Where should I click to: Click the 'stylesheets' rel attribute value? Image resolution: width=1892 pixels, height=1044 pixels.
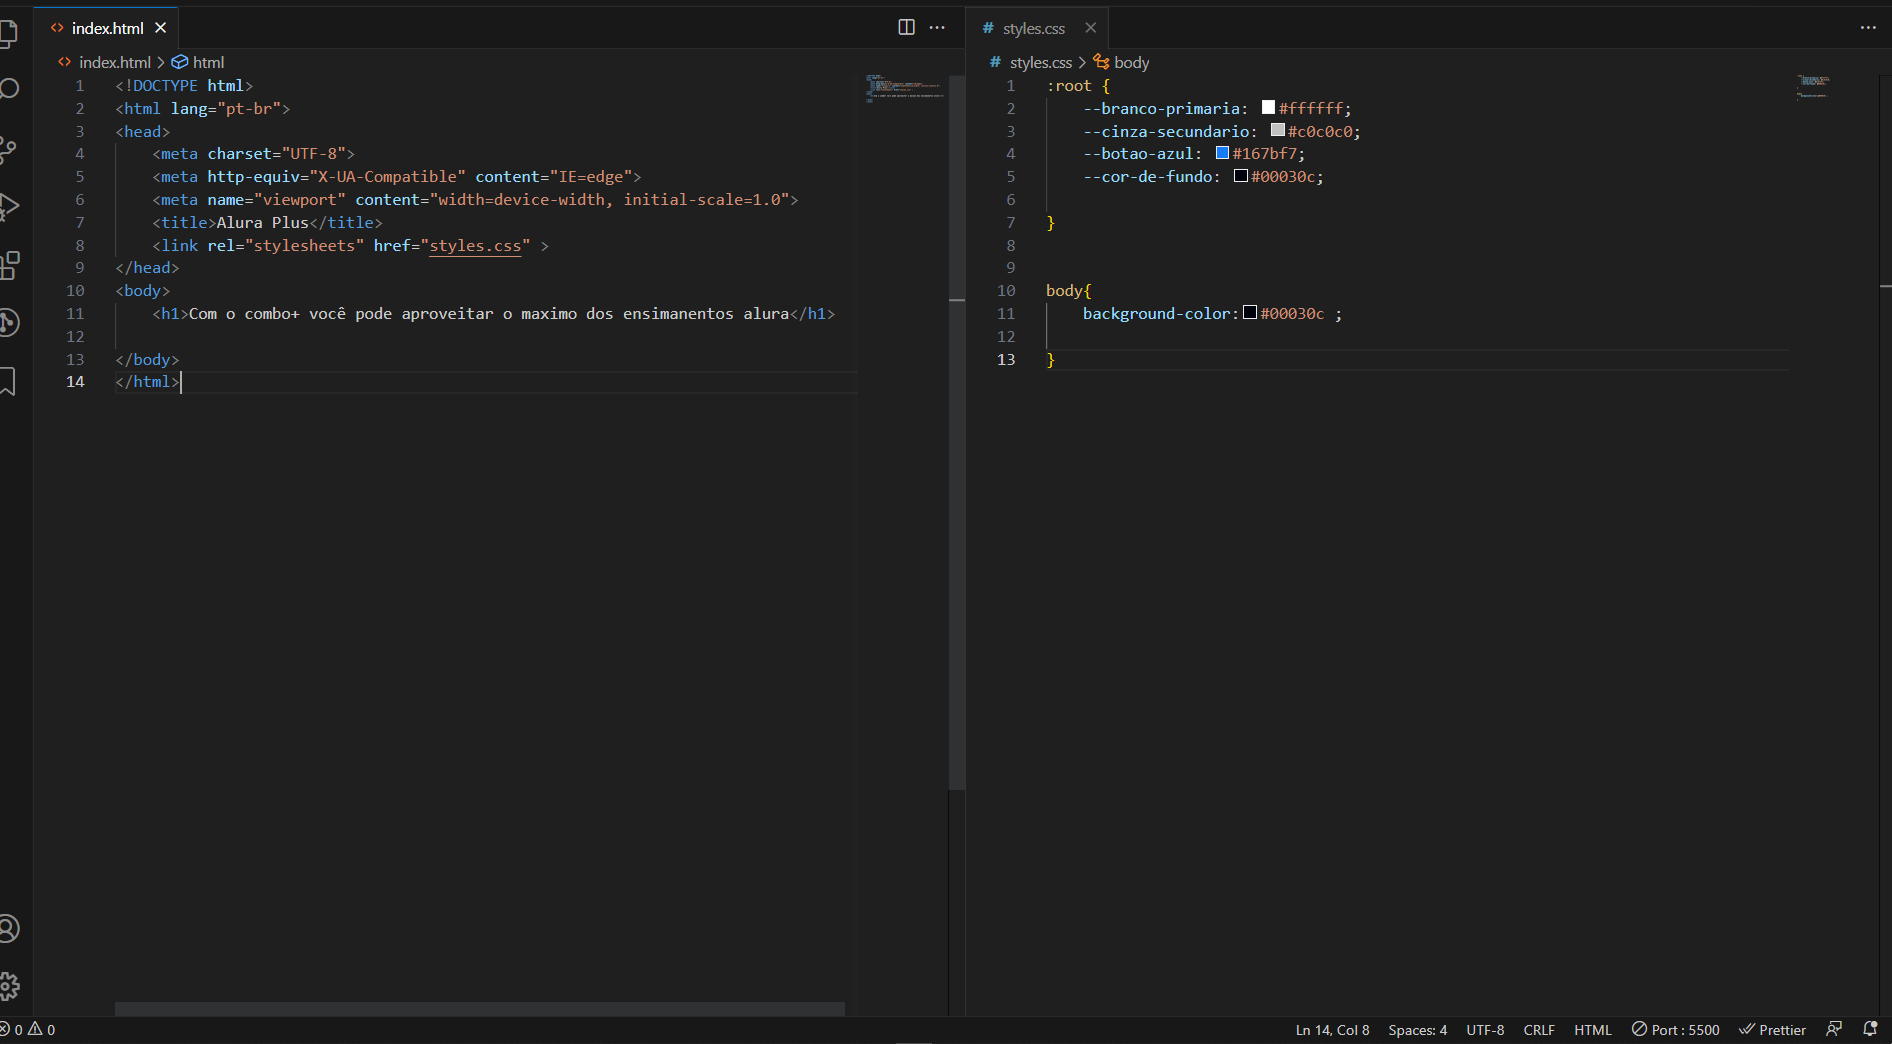[x=304, y=246]
